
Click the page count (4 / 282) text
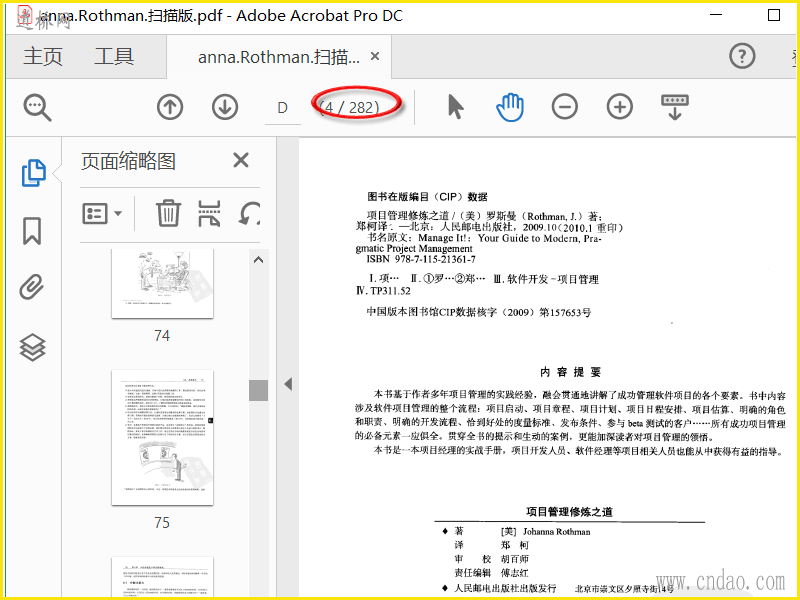click(x=350, y=108)
